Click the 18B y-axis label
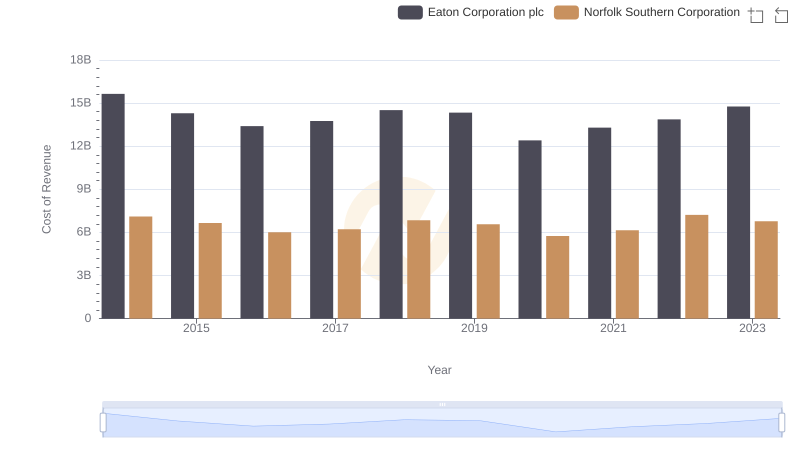The image size is (800, 461). [x=81, y=60]
